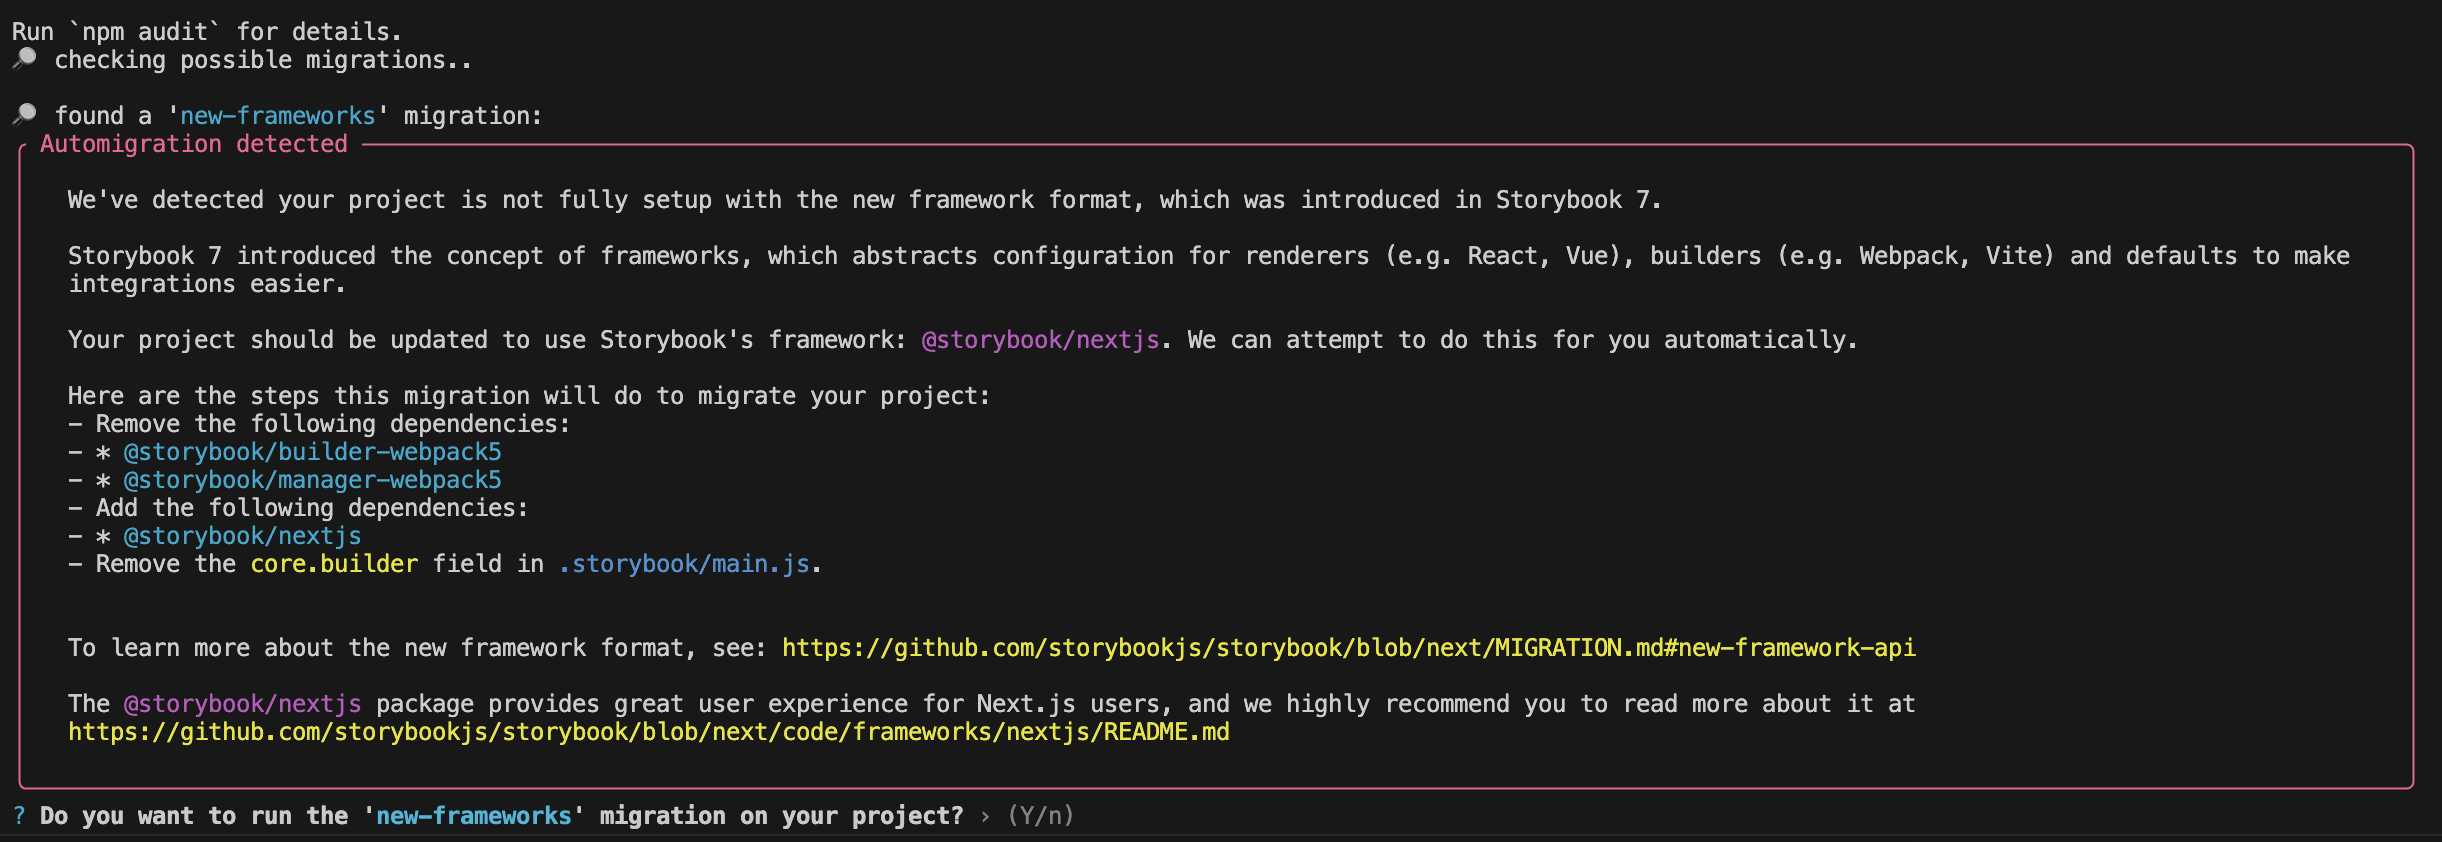Screen dimensions: 2442x842
Task: Click magnifier icon beside 'checking possible migrations'
Action: point(25,59)
